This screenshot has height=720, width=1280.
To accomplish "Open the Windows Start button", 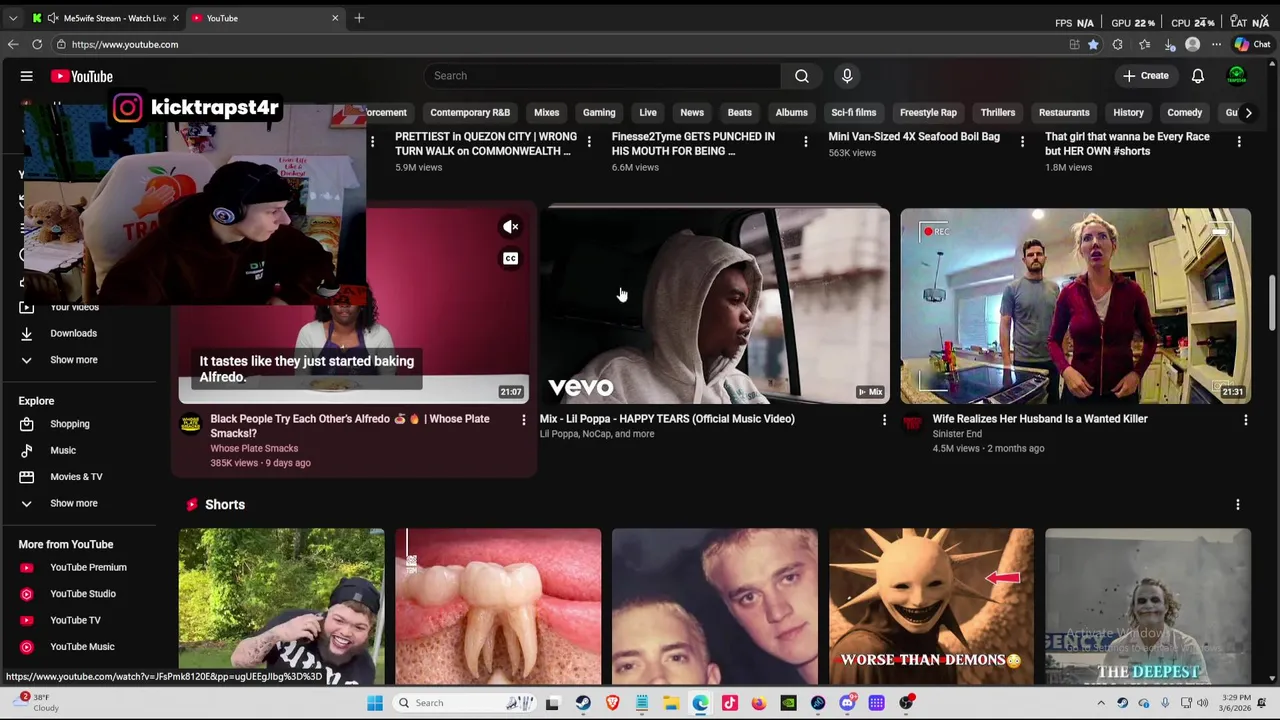I will [375, 703].
